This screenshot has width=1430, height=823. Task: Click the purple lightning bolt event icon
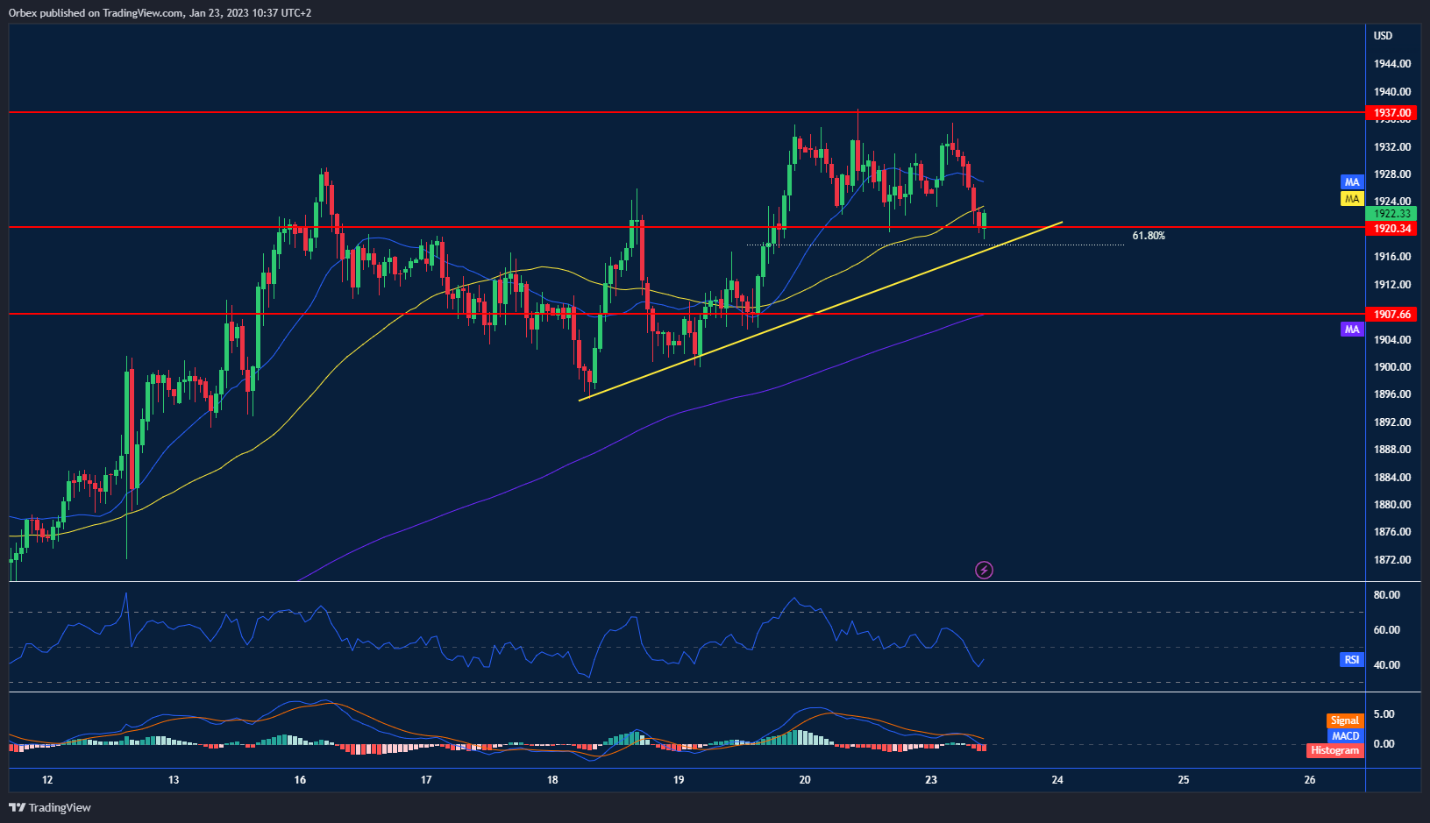[984, 570]
